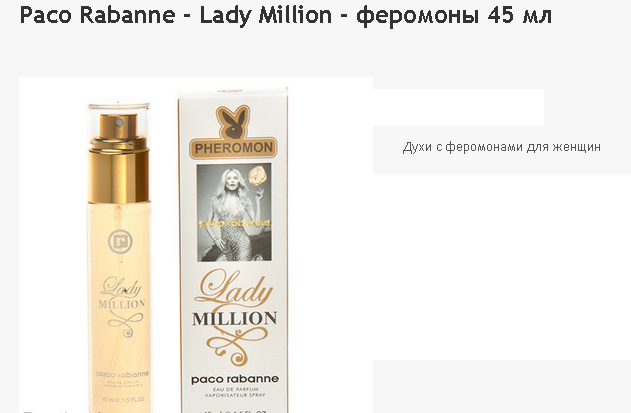Click the gold swirl ornament on the bottle
Screen dimensions: 631x413
click(x=126, y=324)
